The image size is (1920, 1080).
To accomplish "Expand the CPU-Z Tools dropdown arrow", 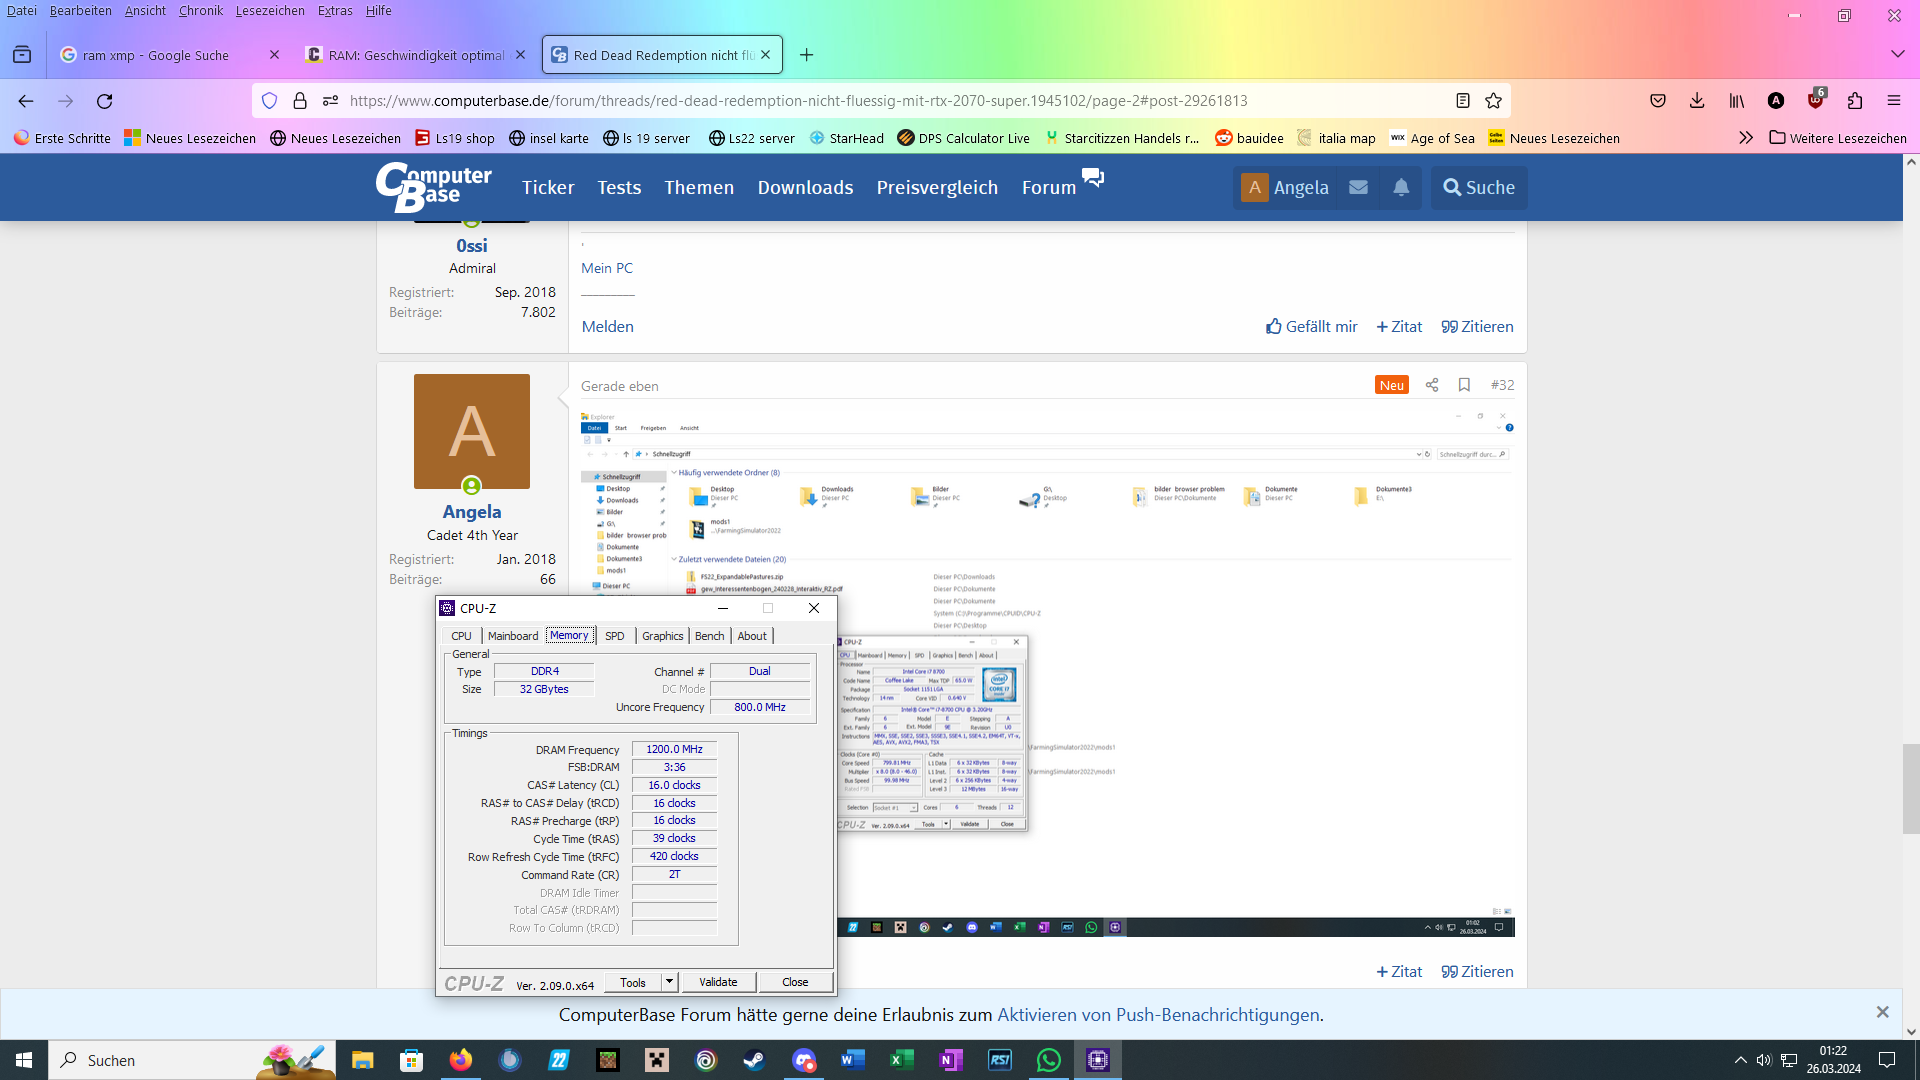I will [669, 982].
